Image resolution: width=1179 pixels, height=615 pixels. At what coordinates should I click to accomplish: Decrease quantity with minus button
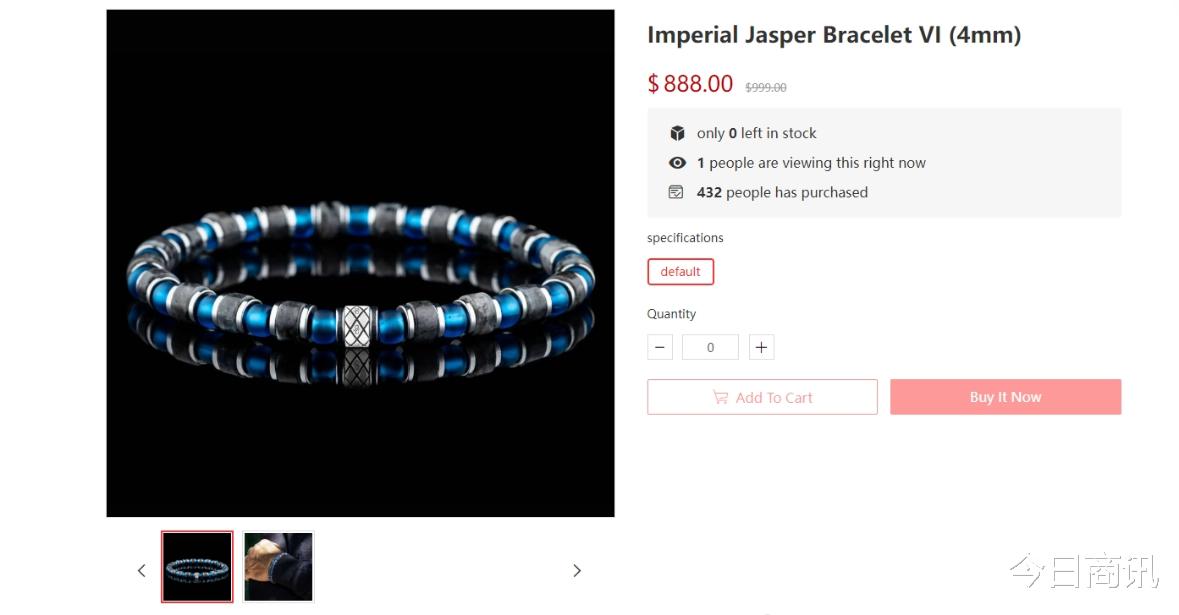(659, 347)
